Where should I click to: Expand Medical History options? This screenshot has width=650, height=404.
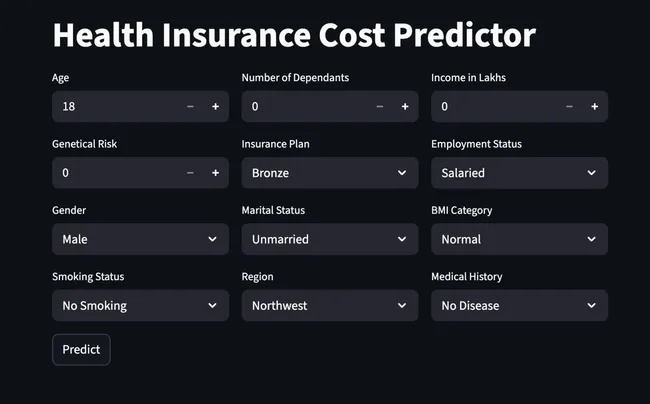pos(519,305)
